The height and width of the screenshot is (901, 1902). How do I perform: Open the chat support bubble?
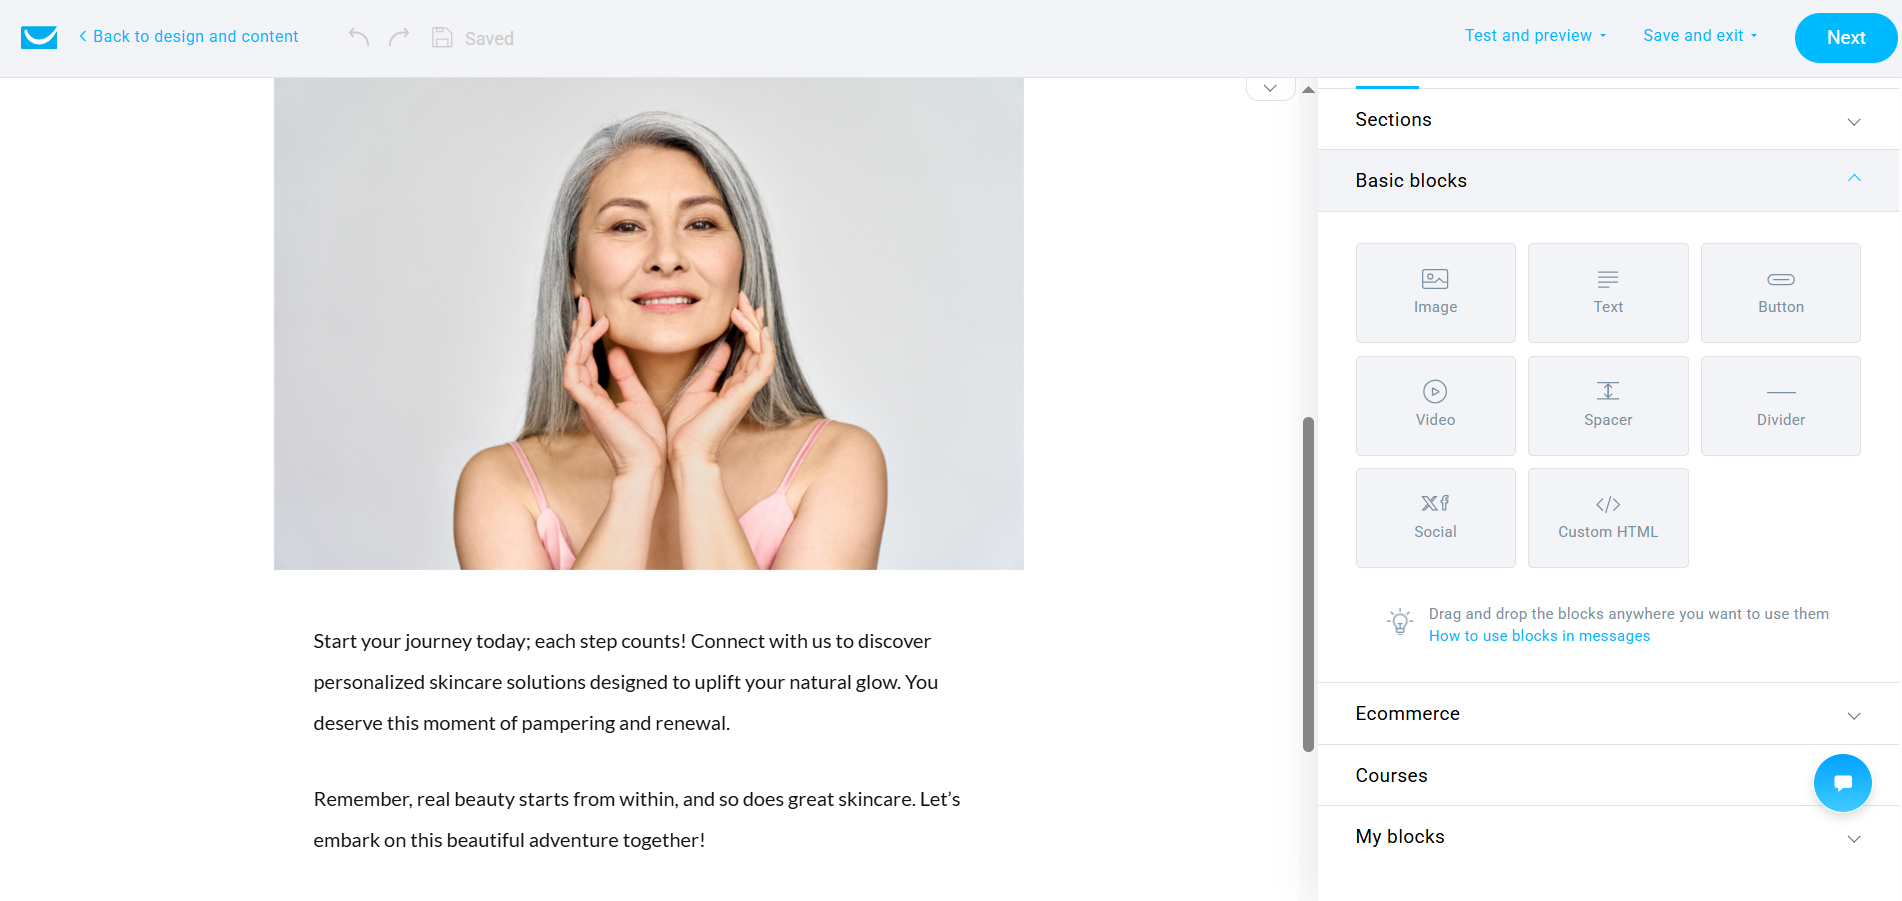[1842, 782]
